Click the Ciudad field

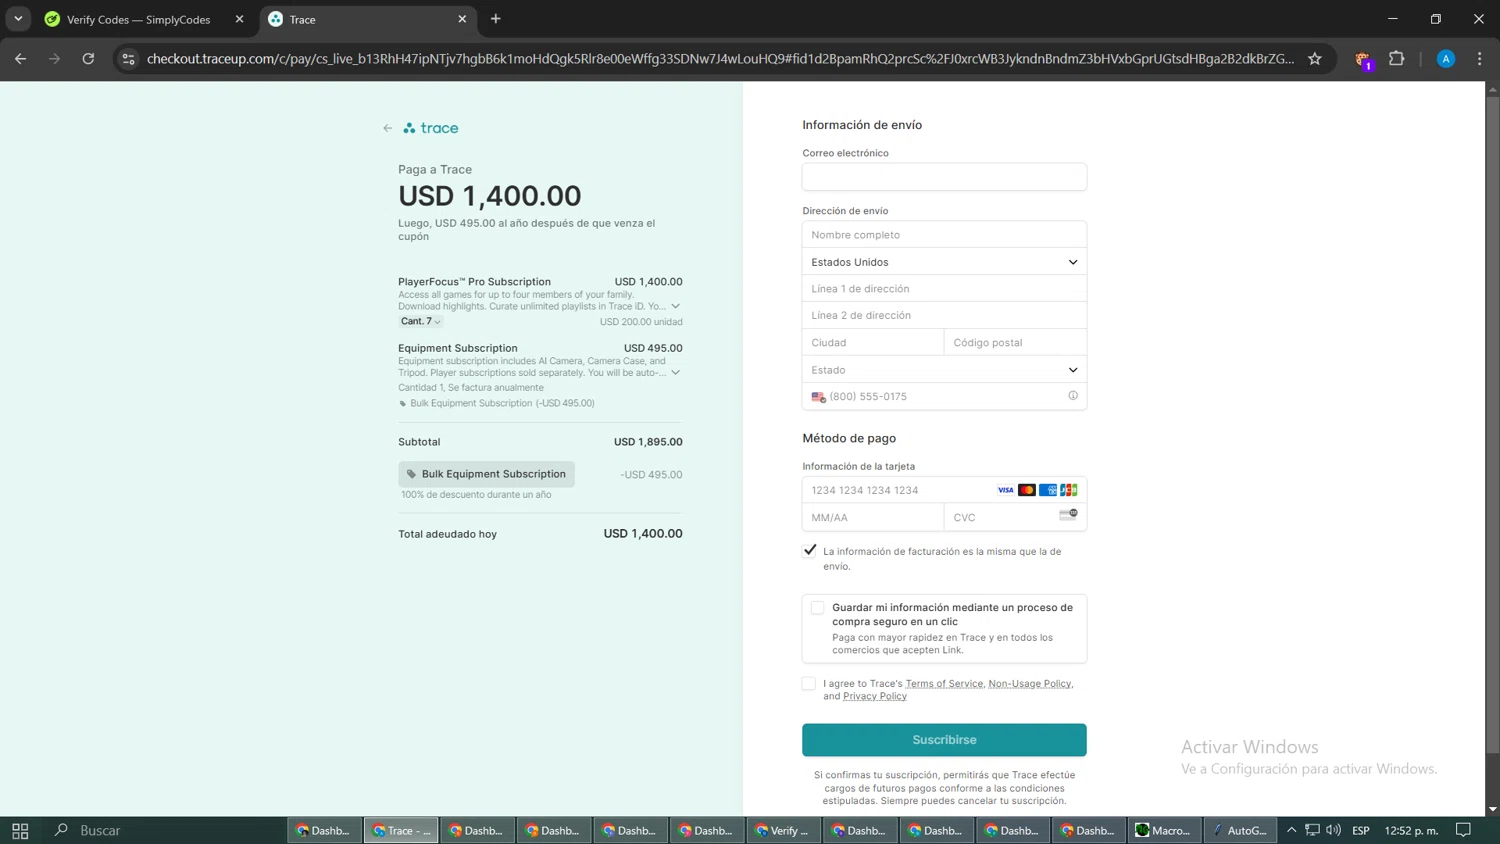[873, 342]
